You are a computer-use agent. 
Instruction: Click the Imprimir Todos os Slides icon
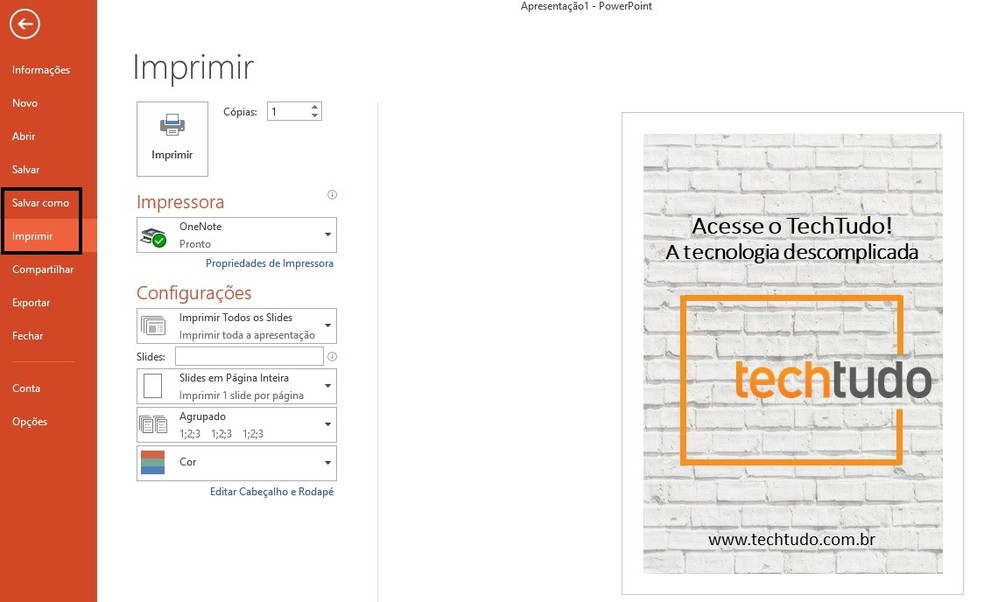153,326
